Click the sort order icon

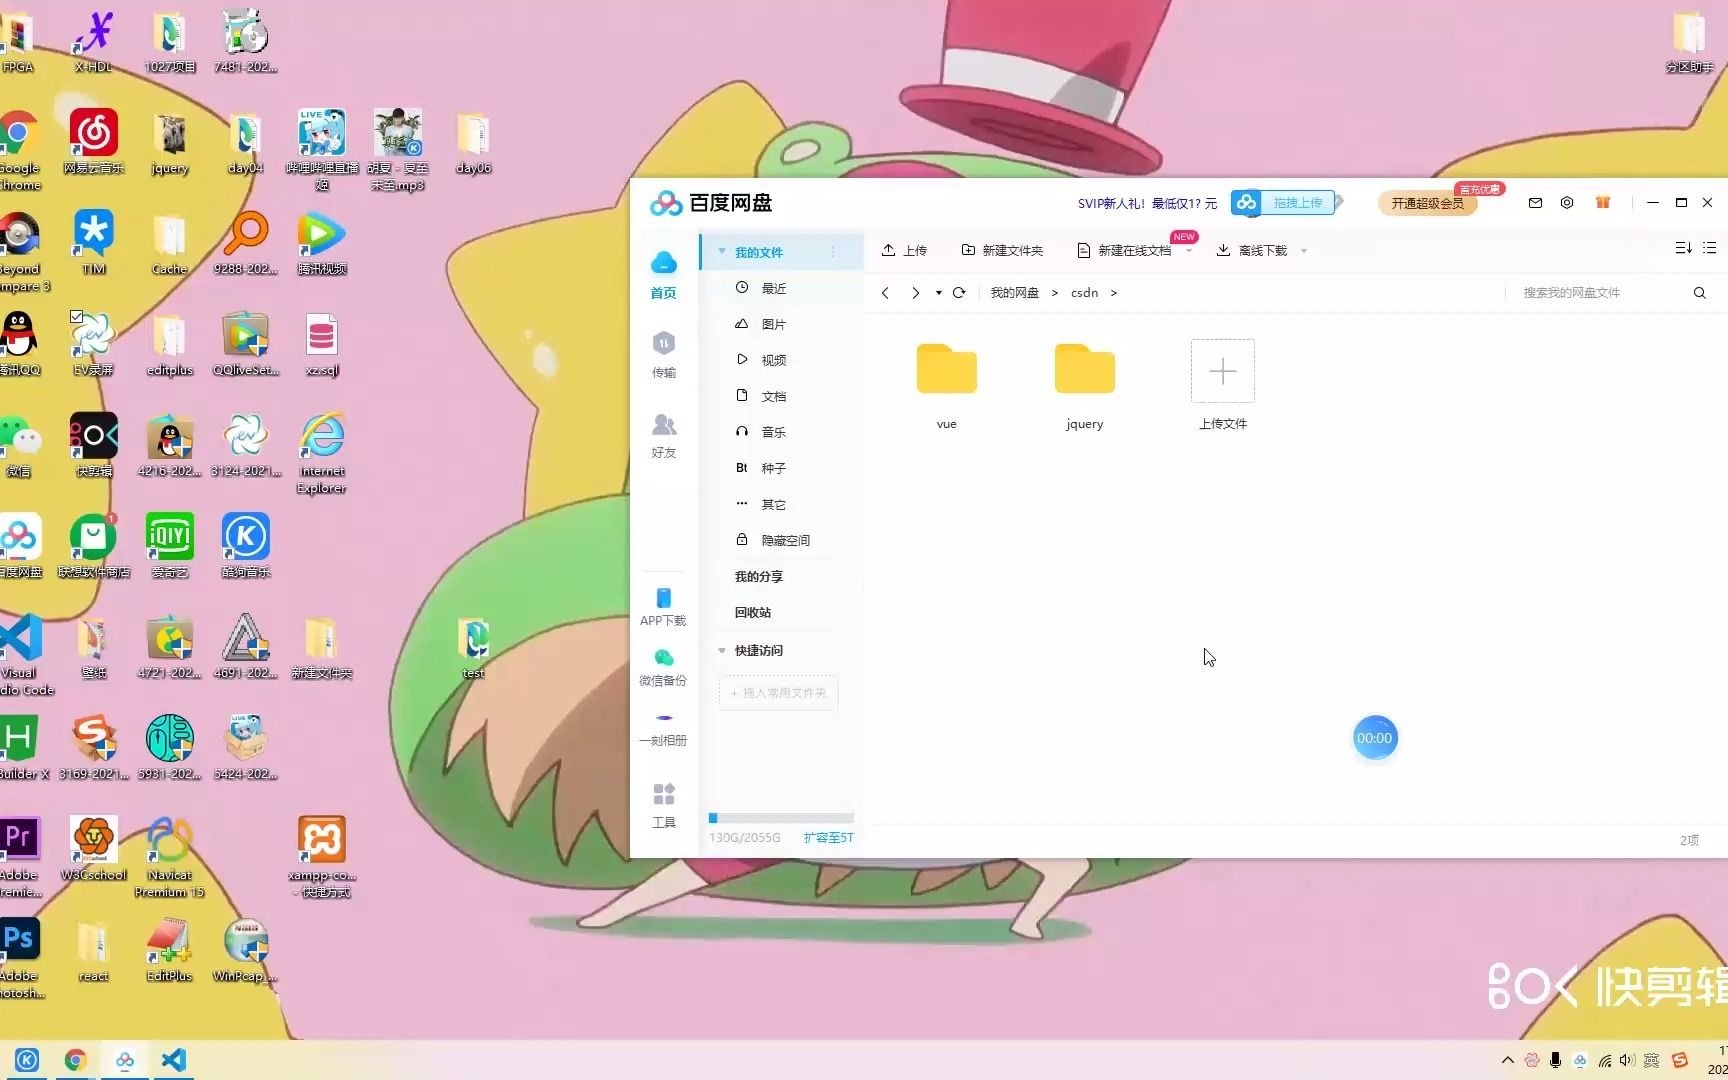click(1683, 248)
